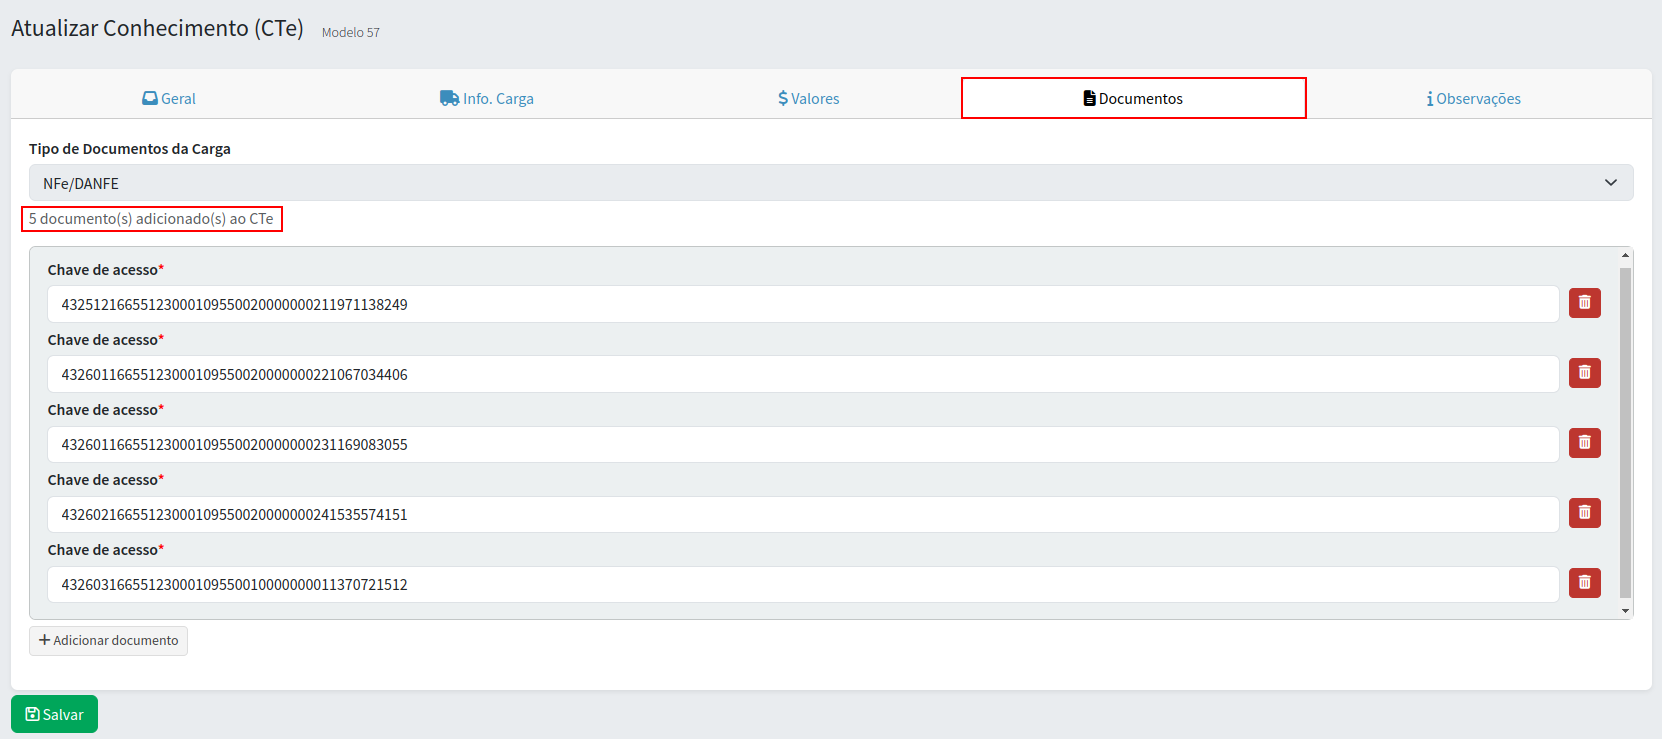Switch to the Info. Carga tab
The height and width of the screenshot is (739, 1662).
click(487, 99)
